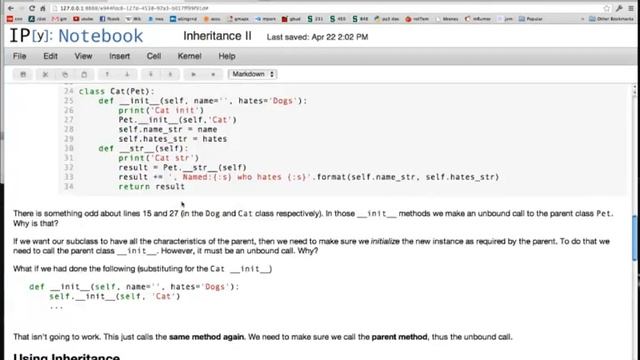Click the paragraph starting 'There is something odd'
The image size is (640, 360).
pyautogui.click(x=313, y=218)
